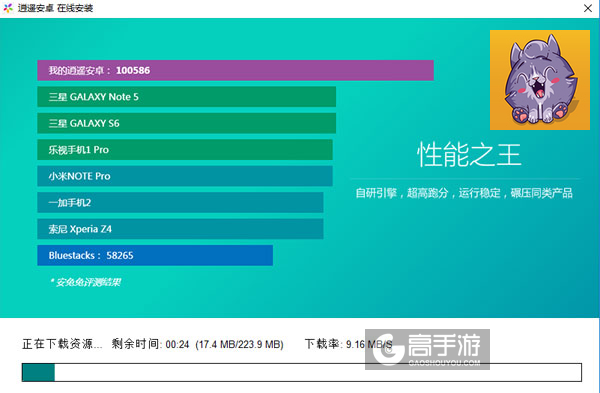600x393 pixels.
Task: Click the blue Bluestacks 58265 bar
Action: (155, 255)
